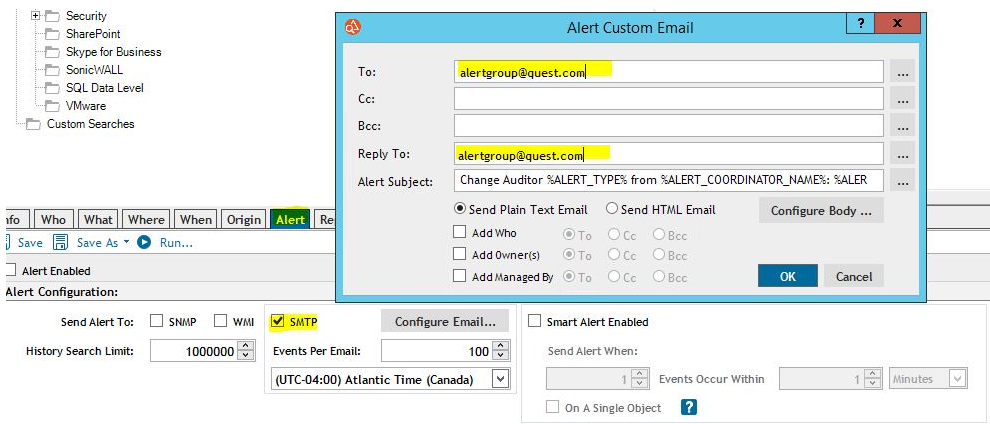Click OK in Alert Custom Email dialog

pyautogui.click(x=787, y=276)
